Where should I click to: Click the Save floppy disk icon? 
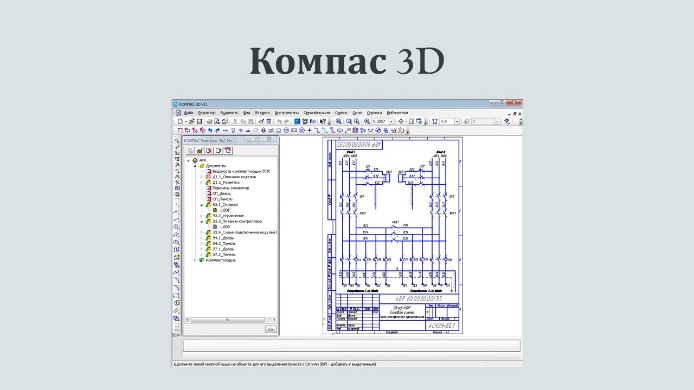pyautogui.click(x=200, y=121)
